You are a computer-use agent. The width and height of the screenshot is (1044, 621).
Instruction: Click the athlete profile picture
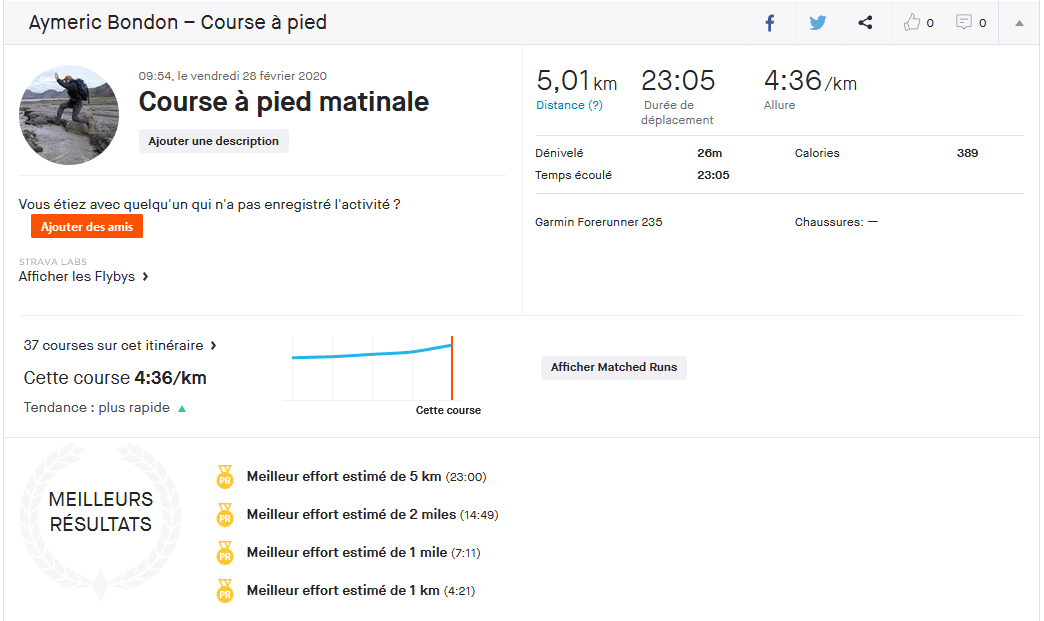tap(69, 115)
